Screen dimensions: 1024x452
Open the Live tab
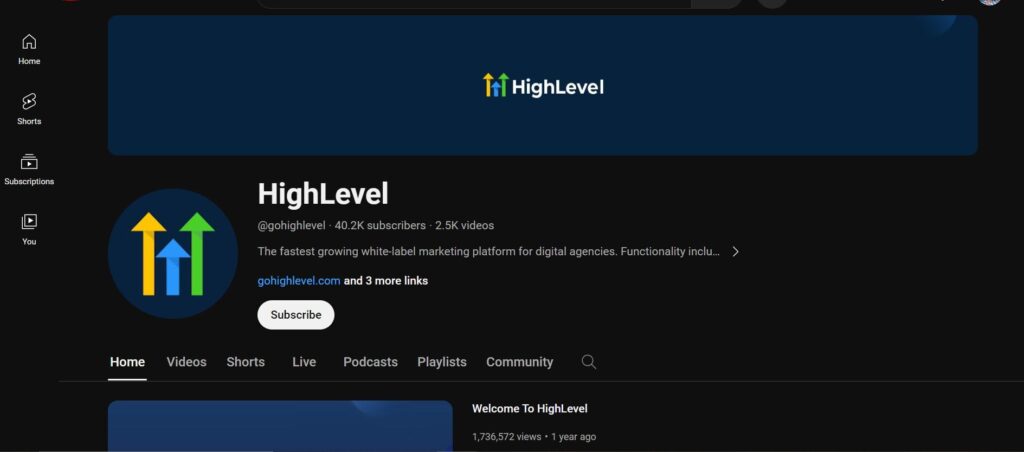click(x=304, y=362)
